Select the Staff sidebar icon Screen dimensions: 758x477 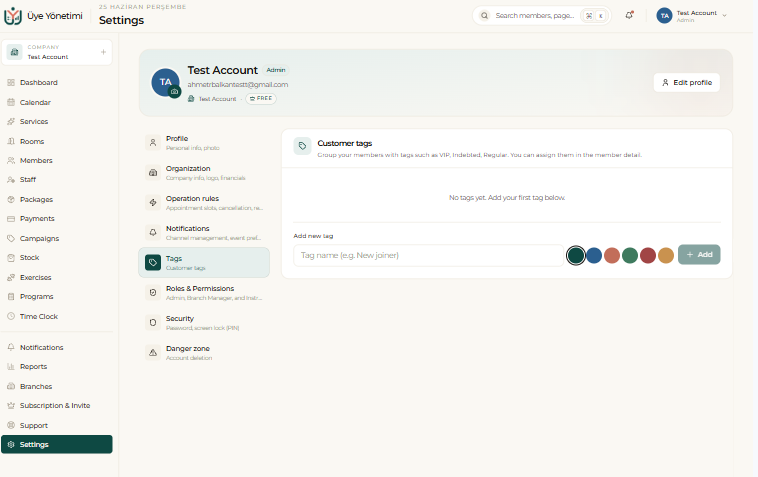[x=11, y=180]
